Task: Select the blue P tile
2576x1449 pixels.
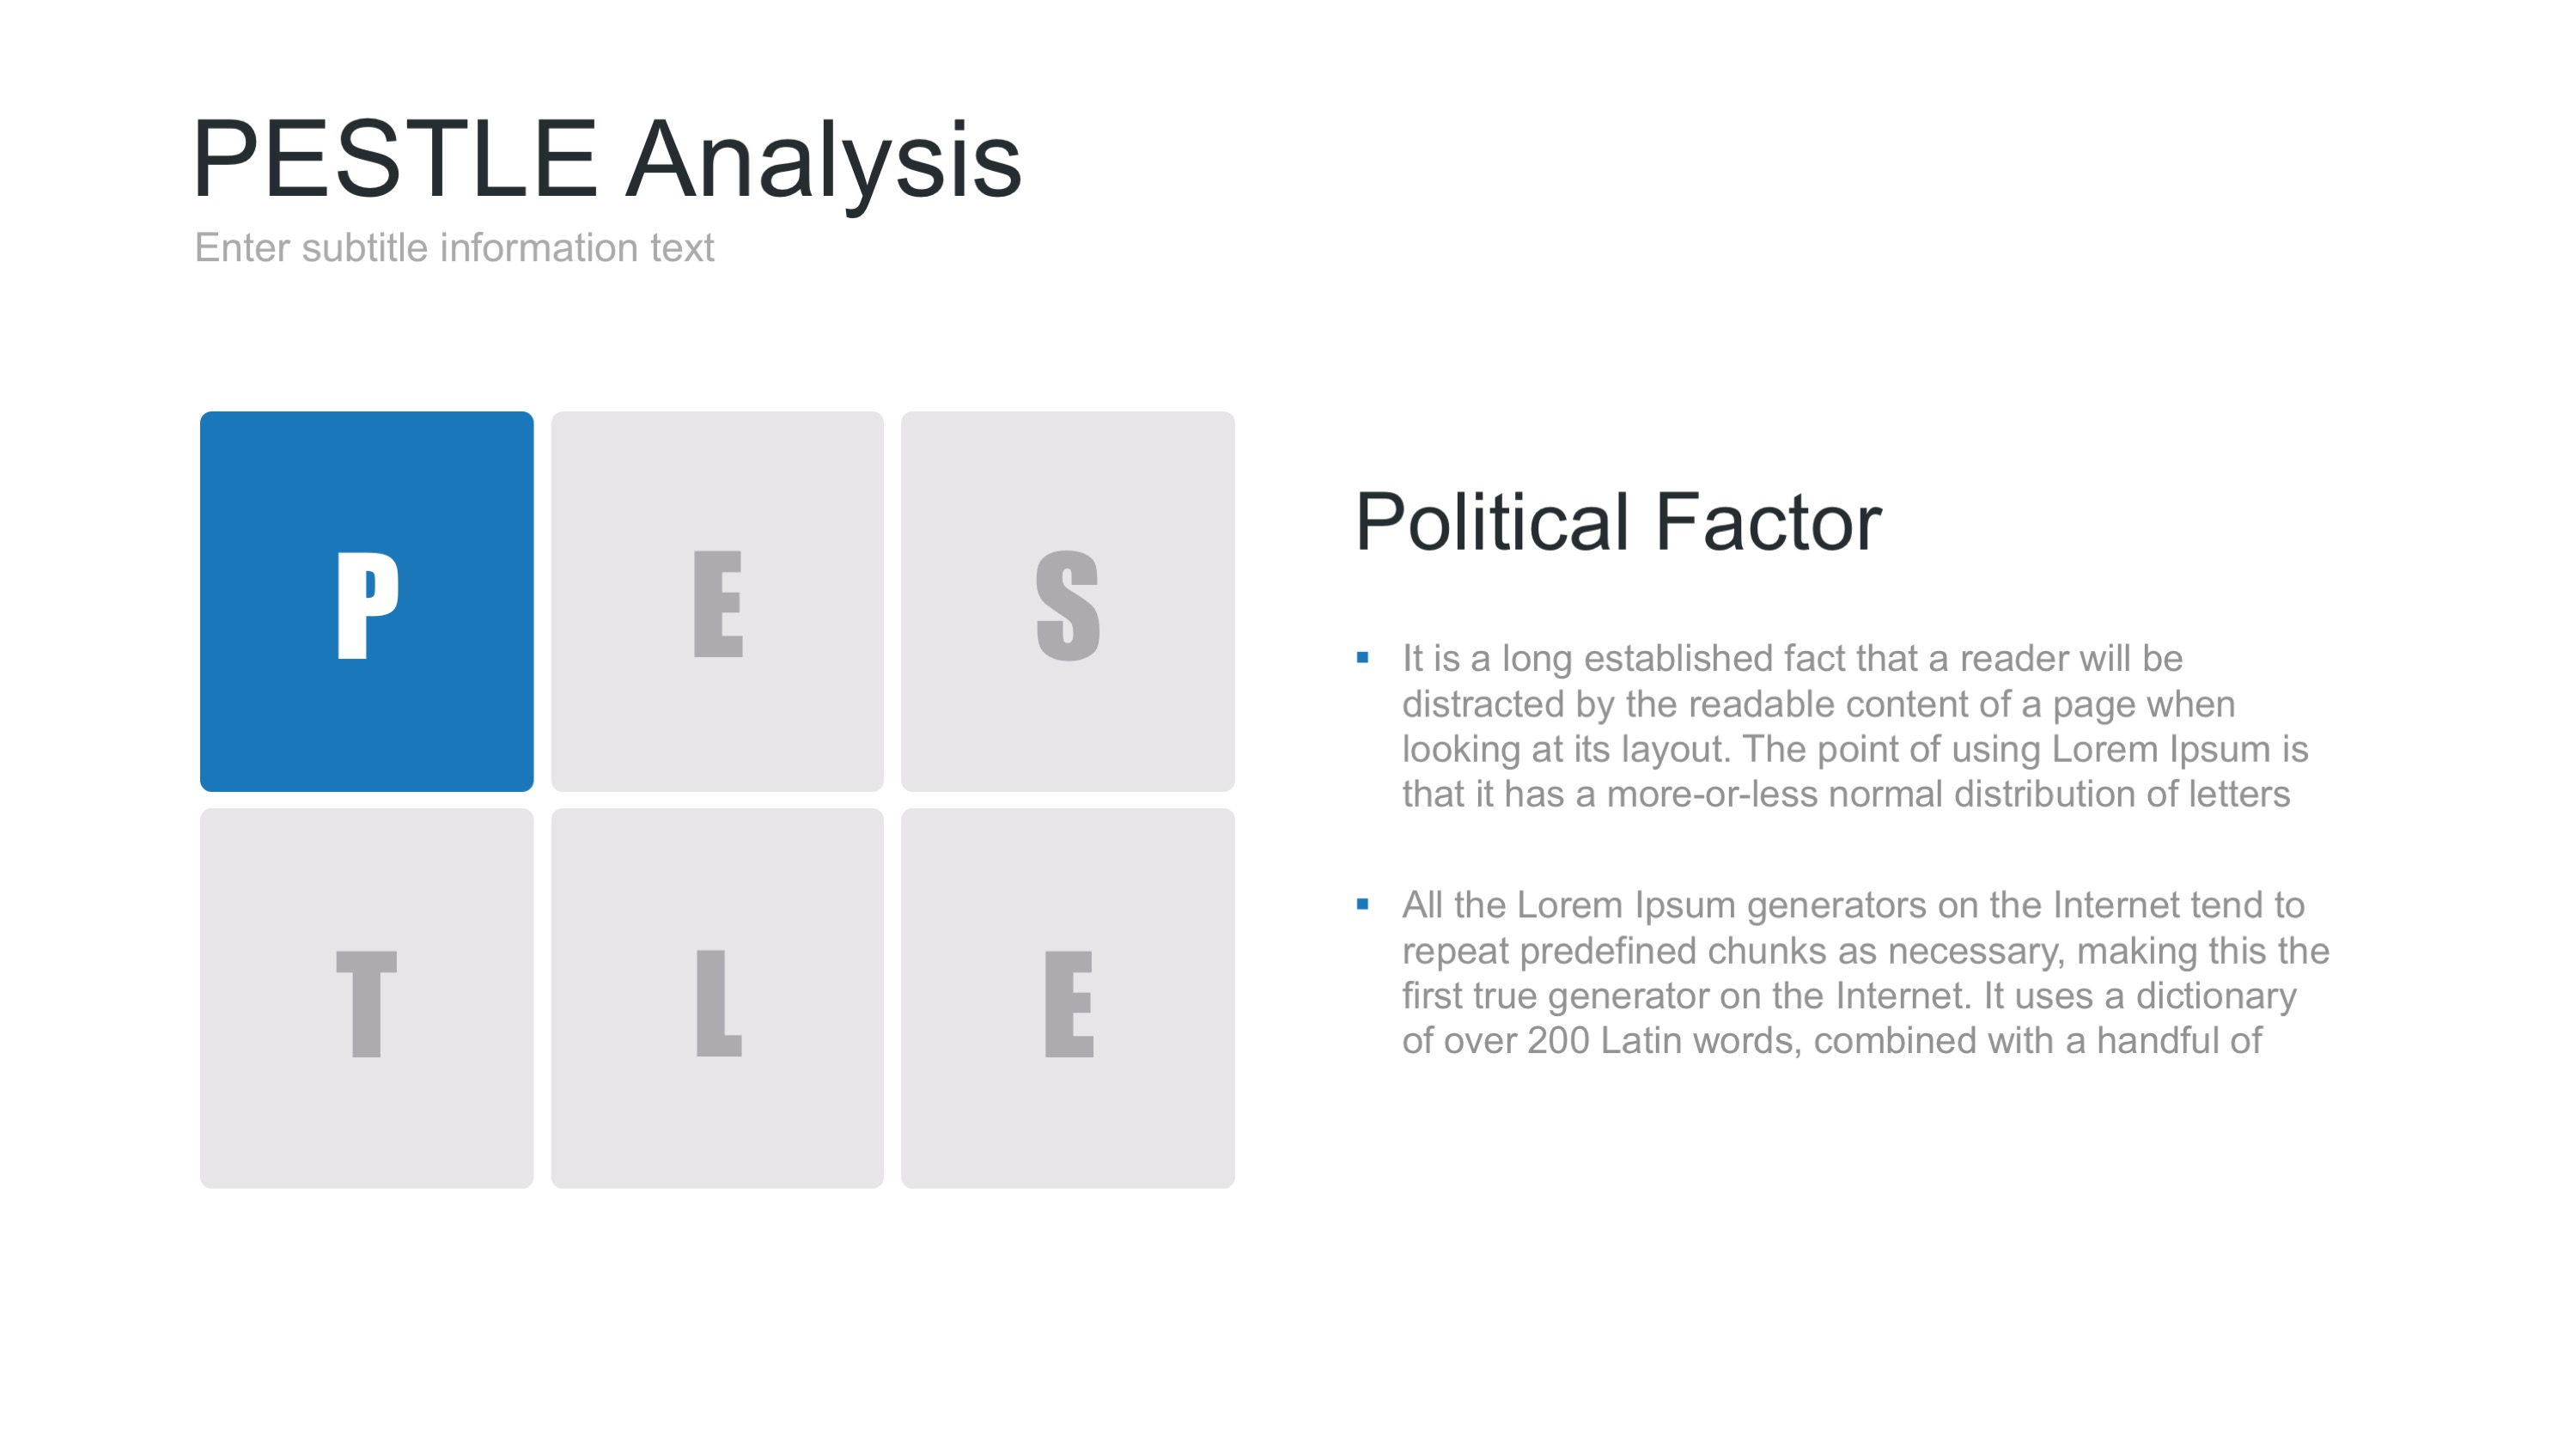Action: coord(366,601)
